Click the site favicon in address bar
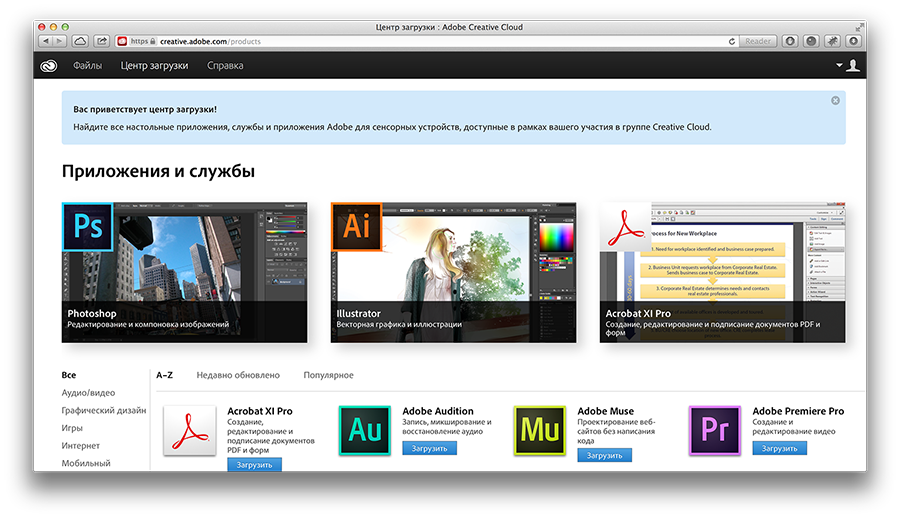Viewport: 900px width, 518px height. [x=122, y=41]
